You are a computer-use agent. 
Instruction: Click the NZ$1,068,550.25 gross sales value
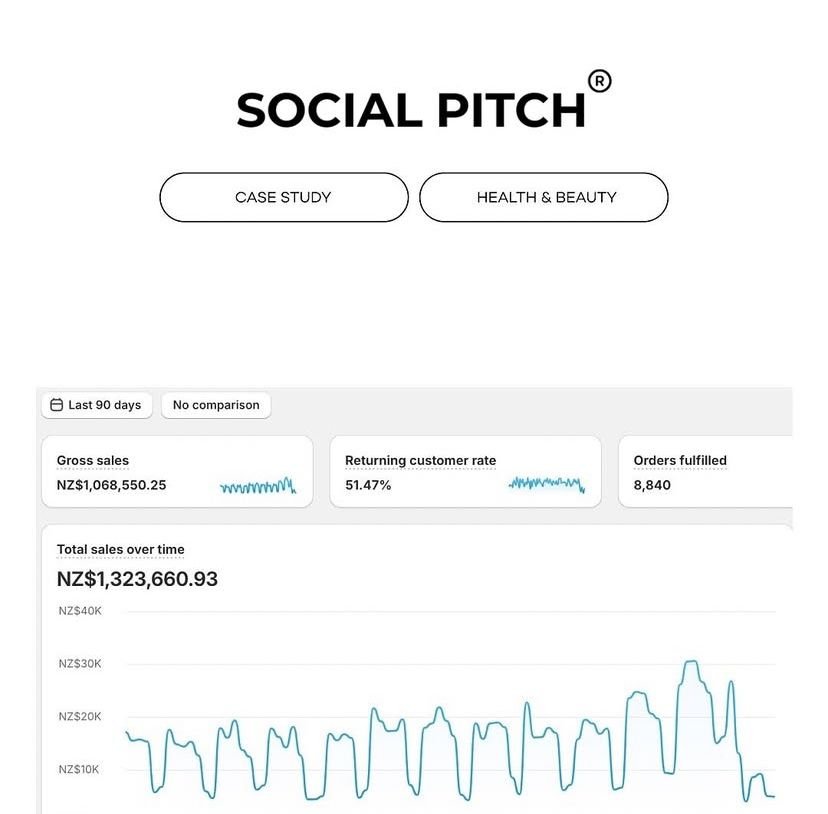pos(112,485)
